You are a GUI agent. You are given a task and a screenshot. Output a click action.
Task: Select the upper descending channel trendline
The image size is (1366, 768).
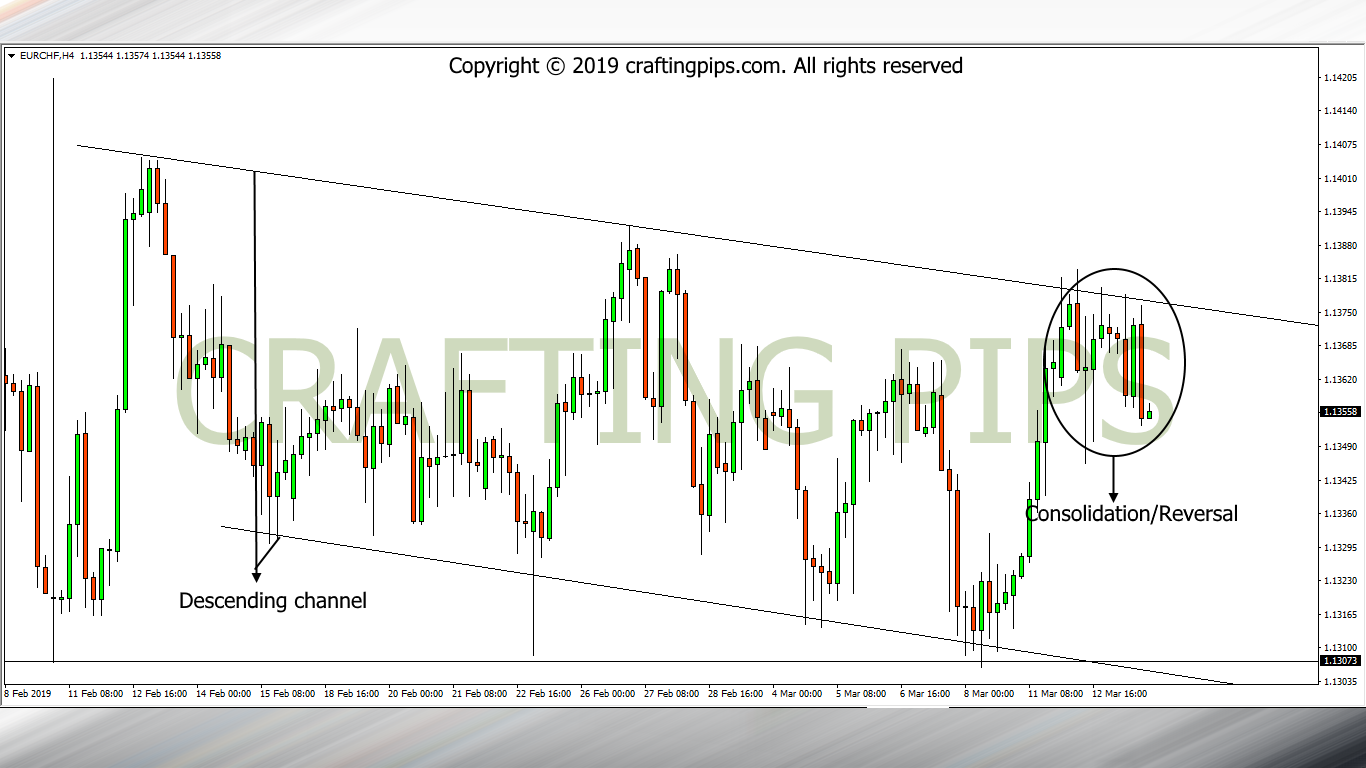point(700,236)
